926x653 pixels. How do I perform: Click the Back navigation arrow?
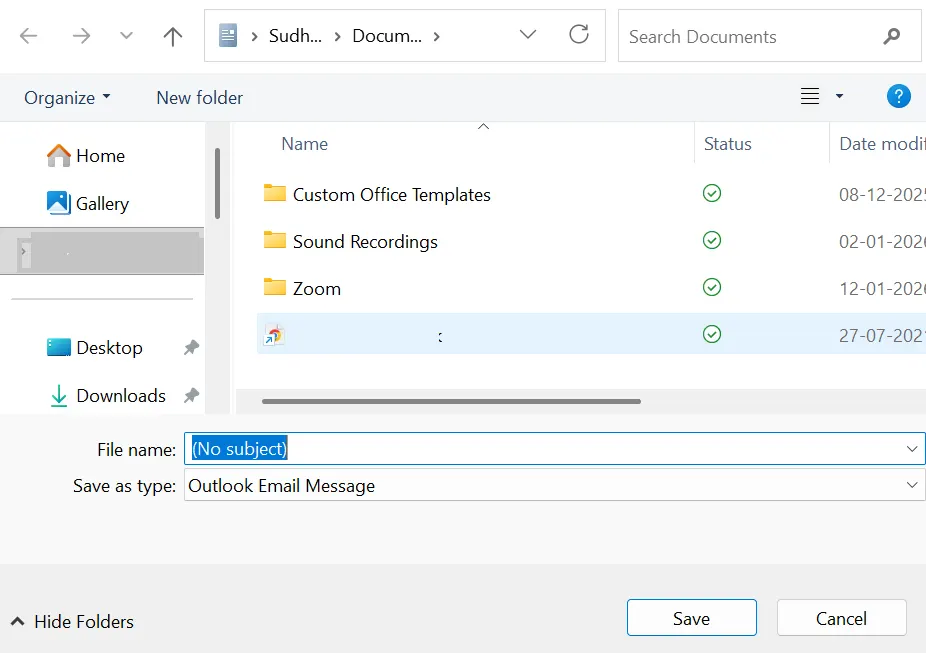tap(28, 37)
